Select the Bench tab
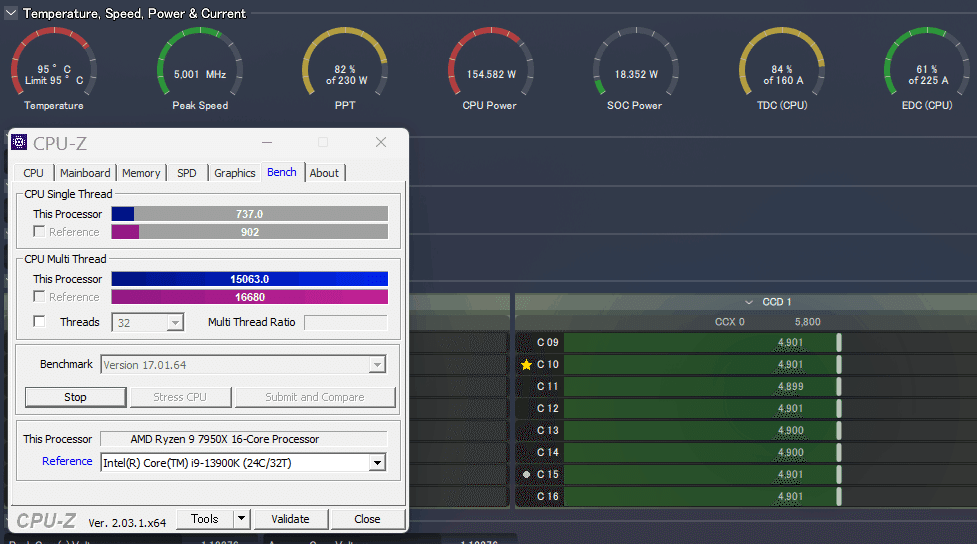 pos(282,172)
